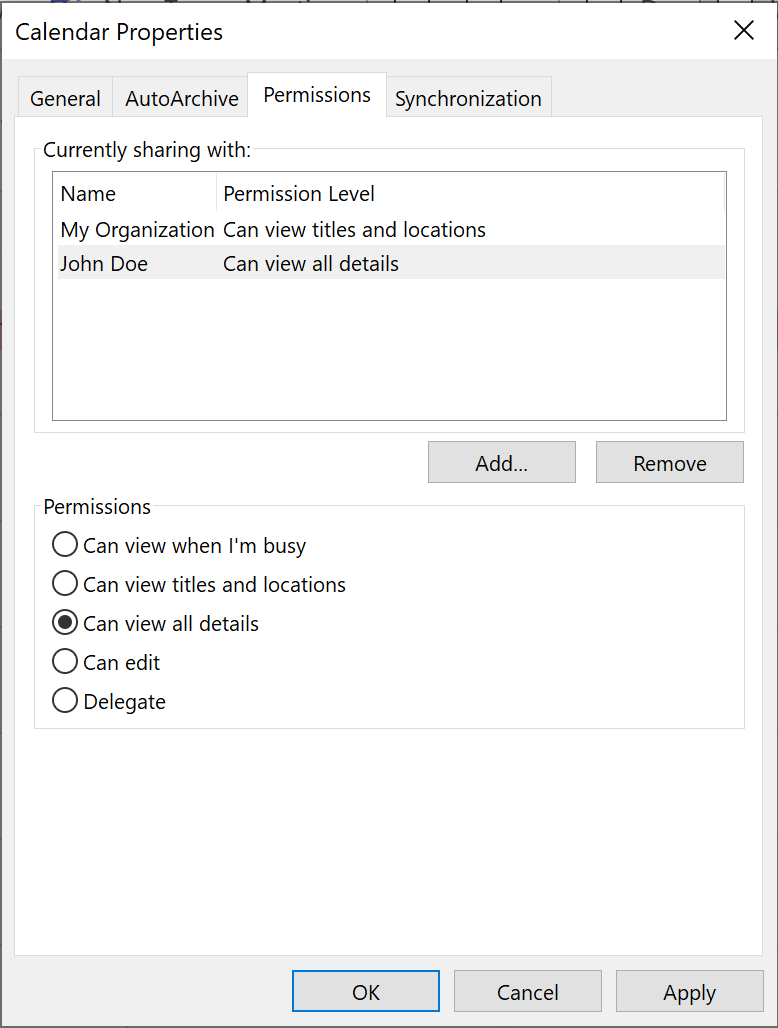Close the Calendar Properties dialog

pyautogui.click(x=744, y=31)
